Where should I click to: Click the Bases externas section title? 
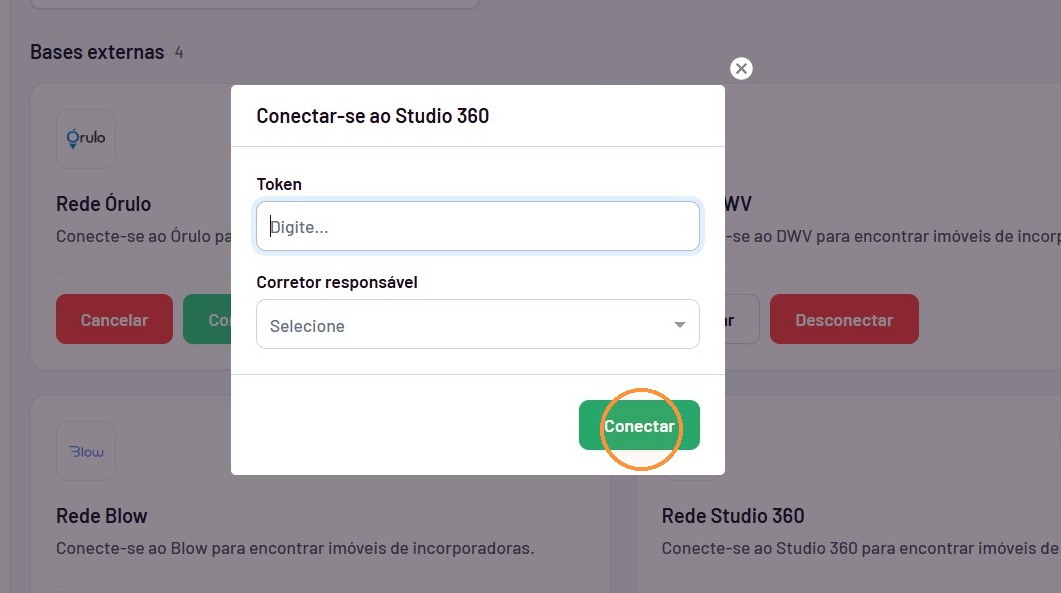pos(97,52)
